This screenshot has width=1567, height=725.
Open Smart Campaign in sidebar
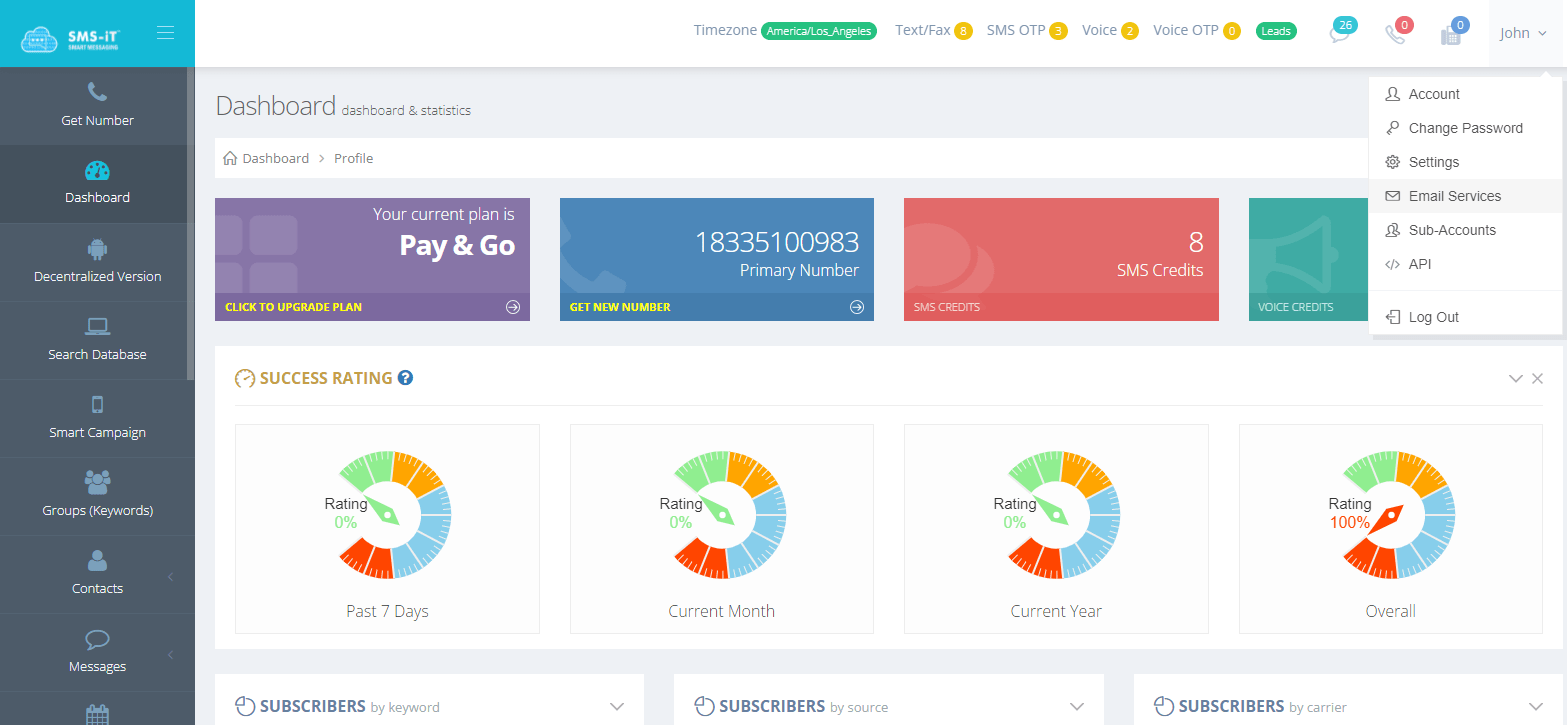[97, 418]
